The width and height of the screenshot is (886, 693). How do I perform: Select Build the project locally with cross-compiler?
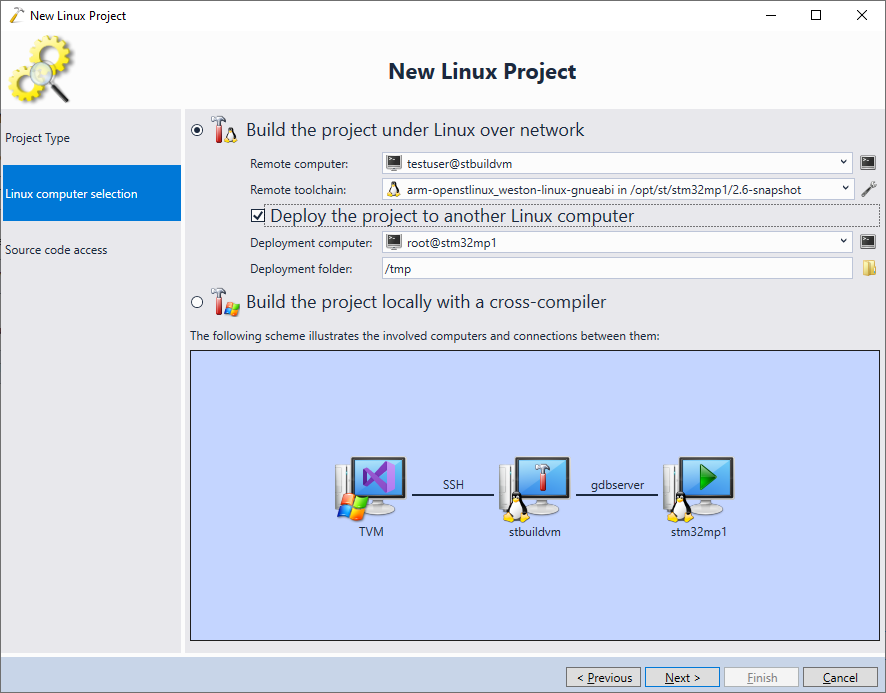tap(197, 302)
